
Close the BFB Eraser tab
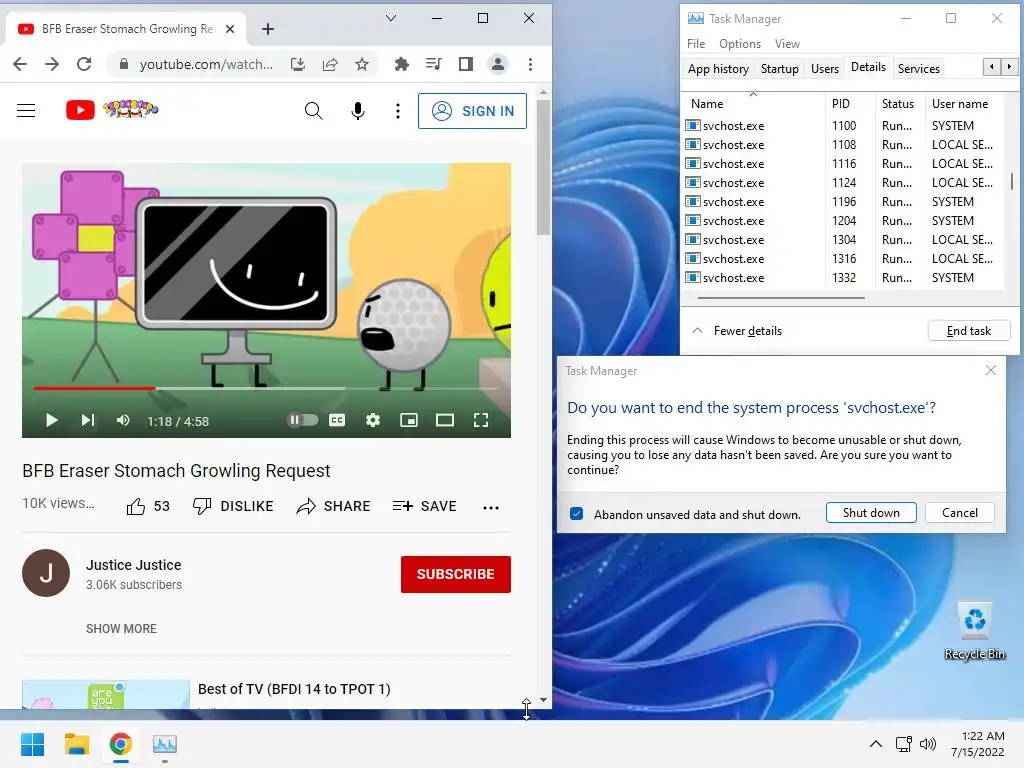click(x=230, y=29)
